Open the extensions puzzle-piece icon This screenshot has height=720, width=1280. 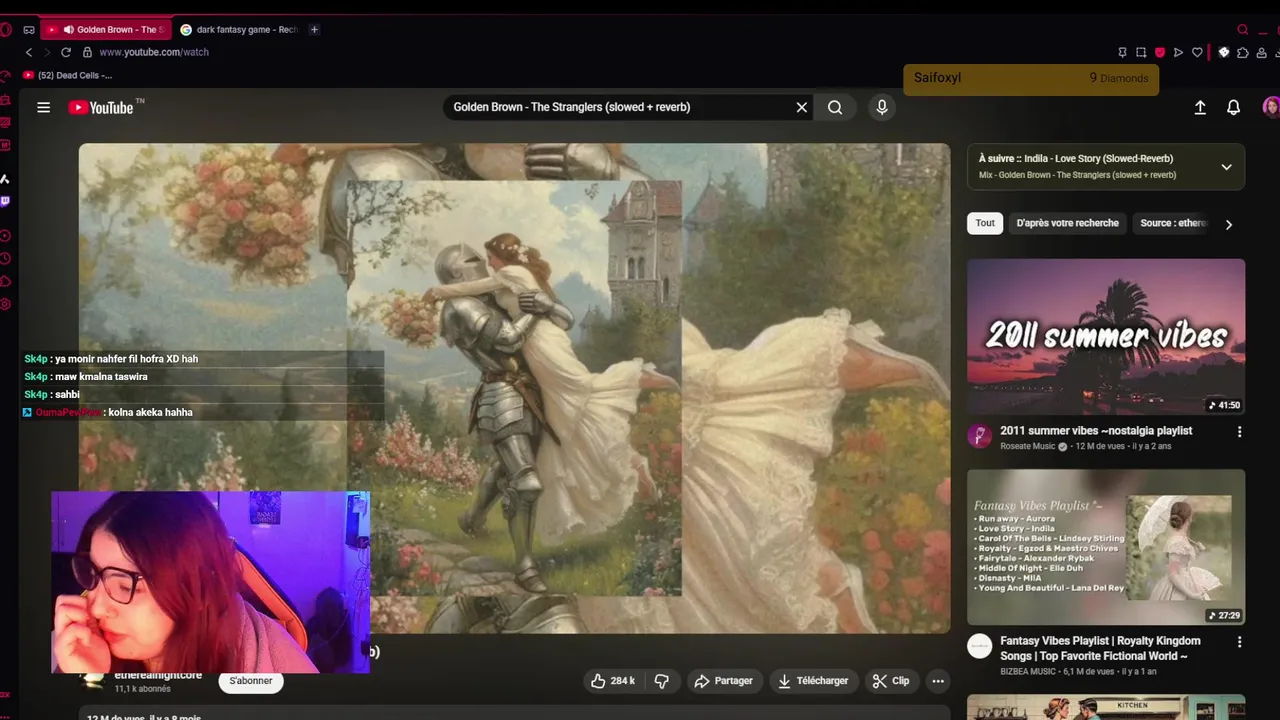pyautogui.click(x=1242, y=52)
